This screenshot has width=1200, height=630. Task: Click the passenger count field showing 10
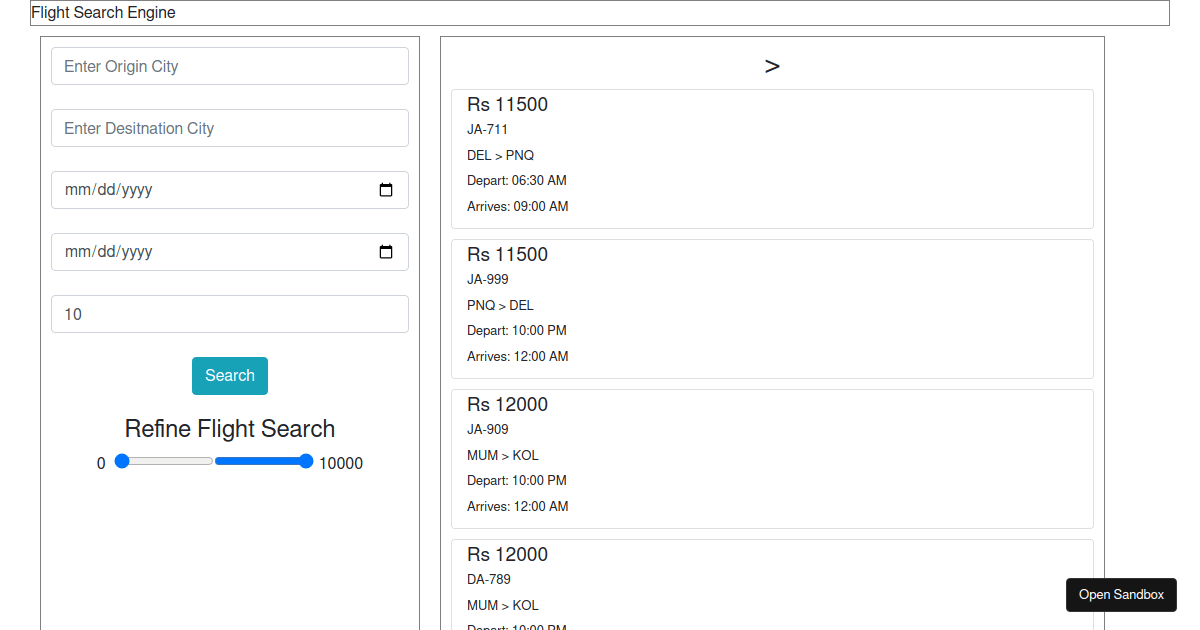229,313
